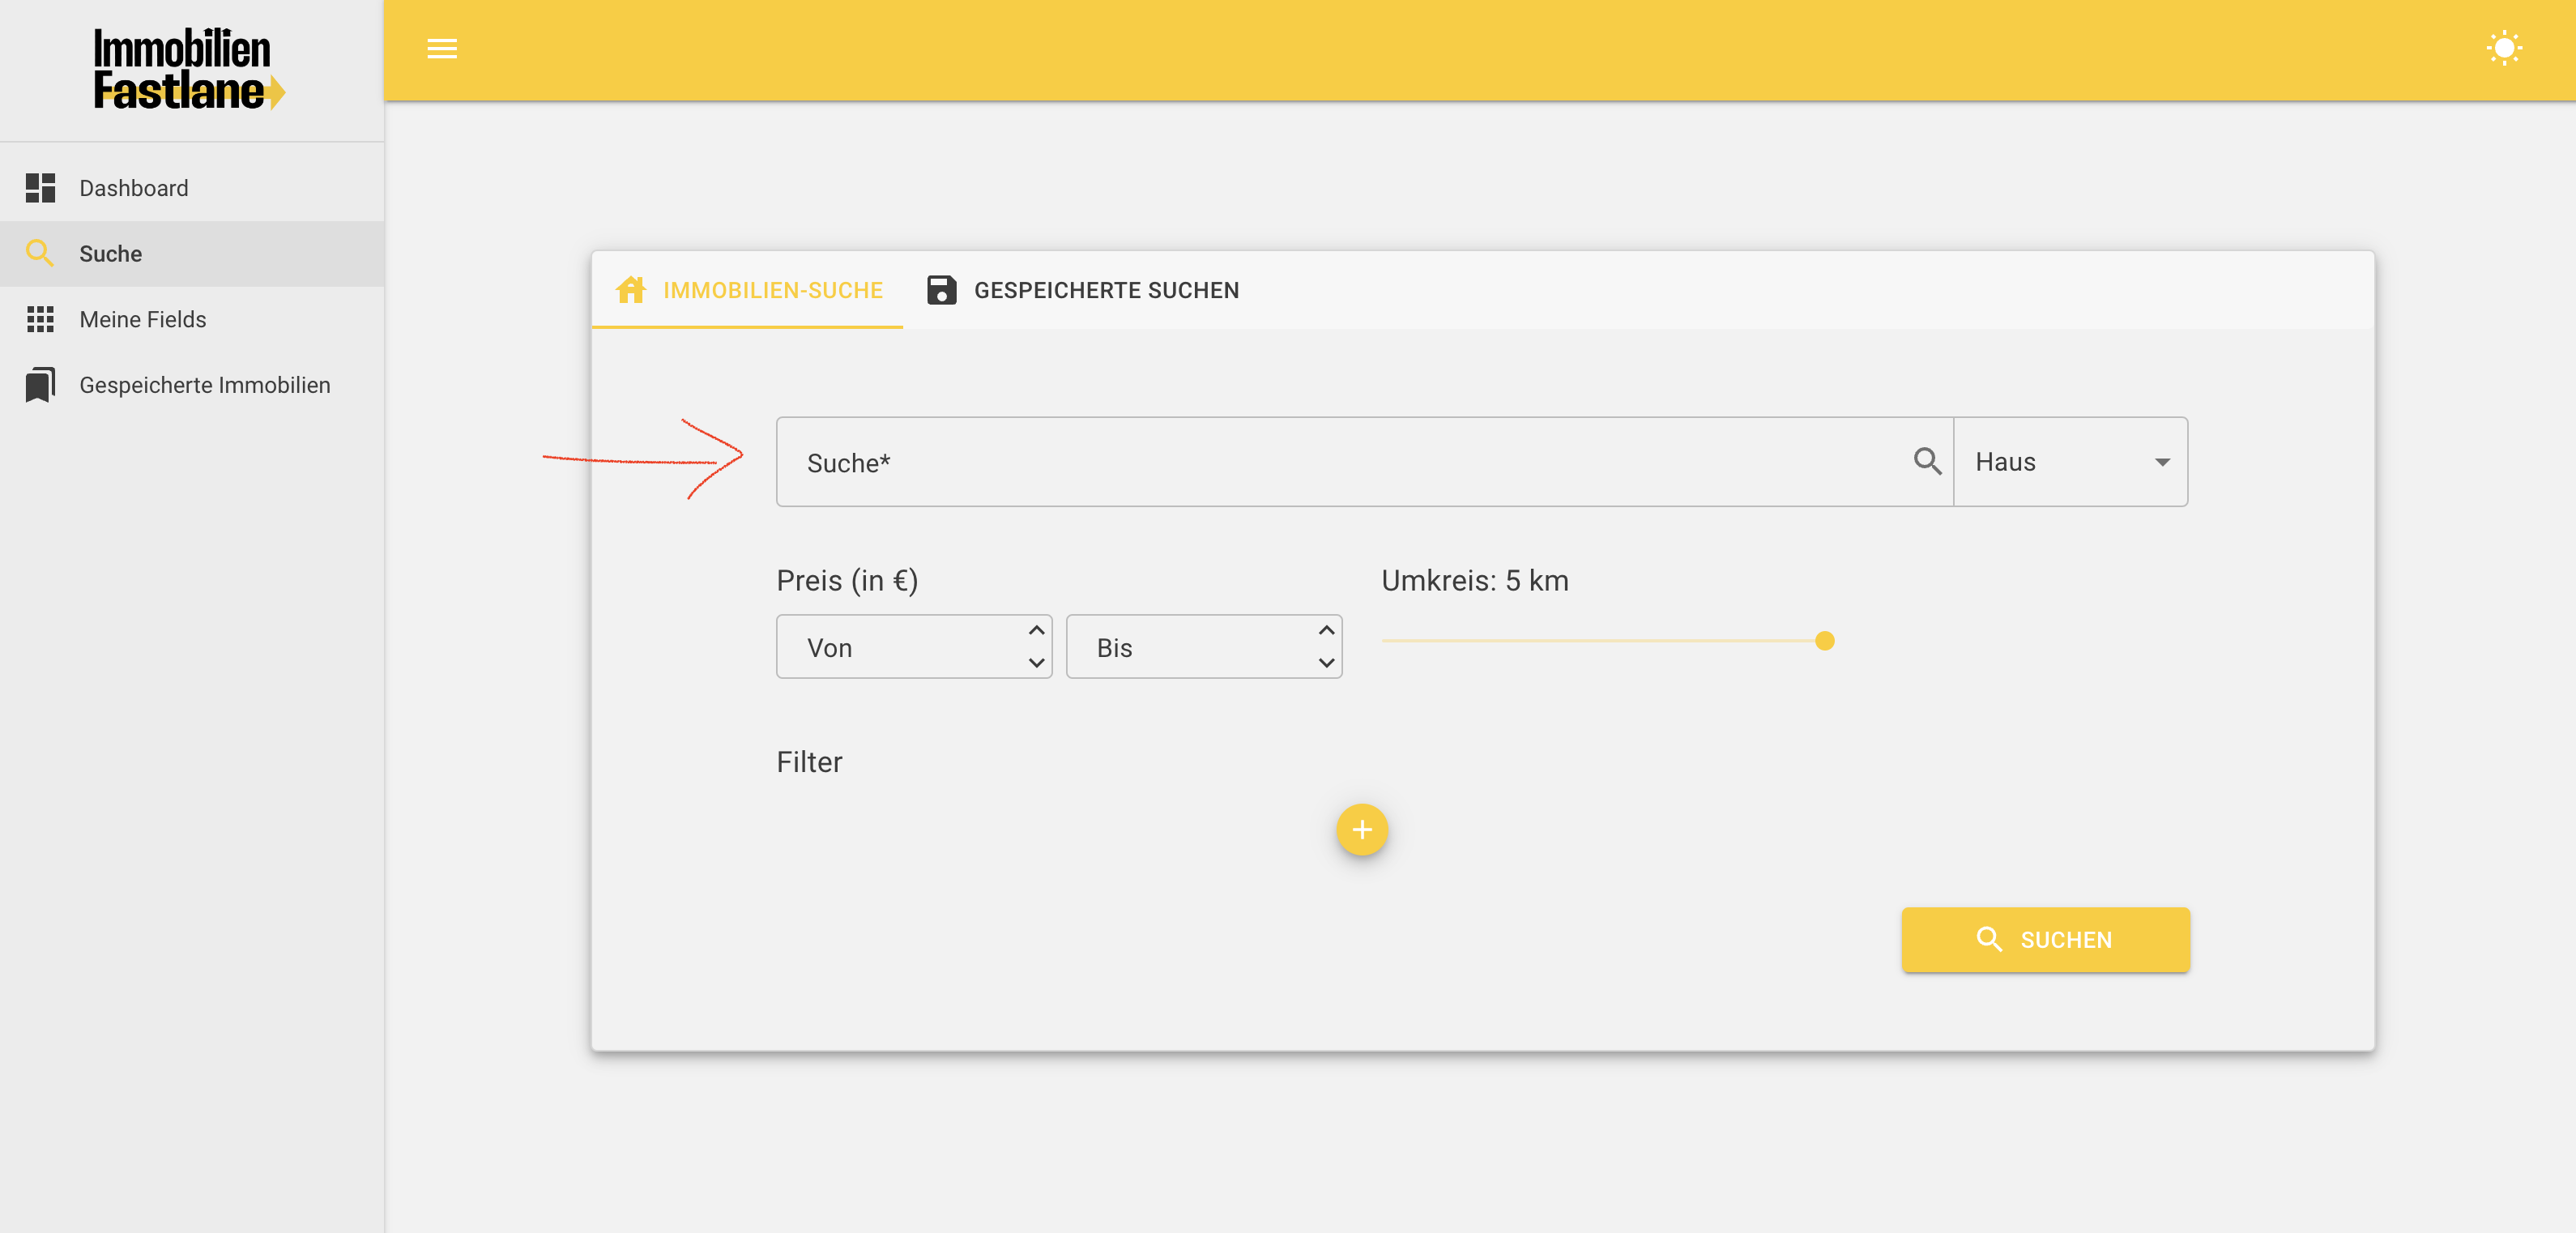Click the magnifier icon inside the search field
This screenshot has width=2576, height=1233.
[1927, 461]
